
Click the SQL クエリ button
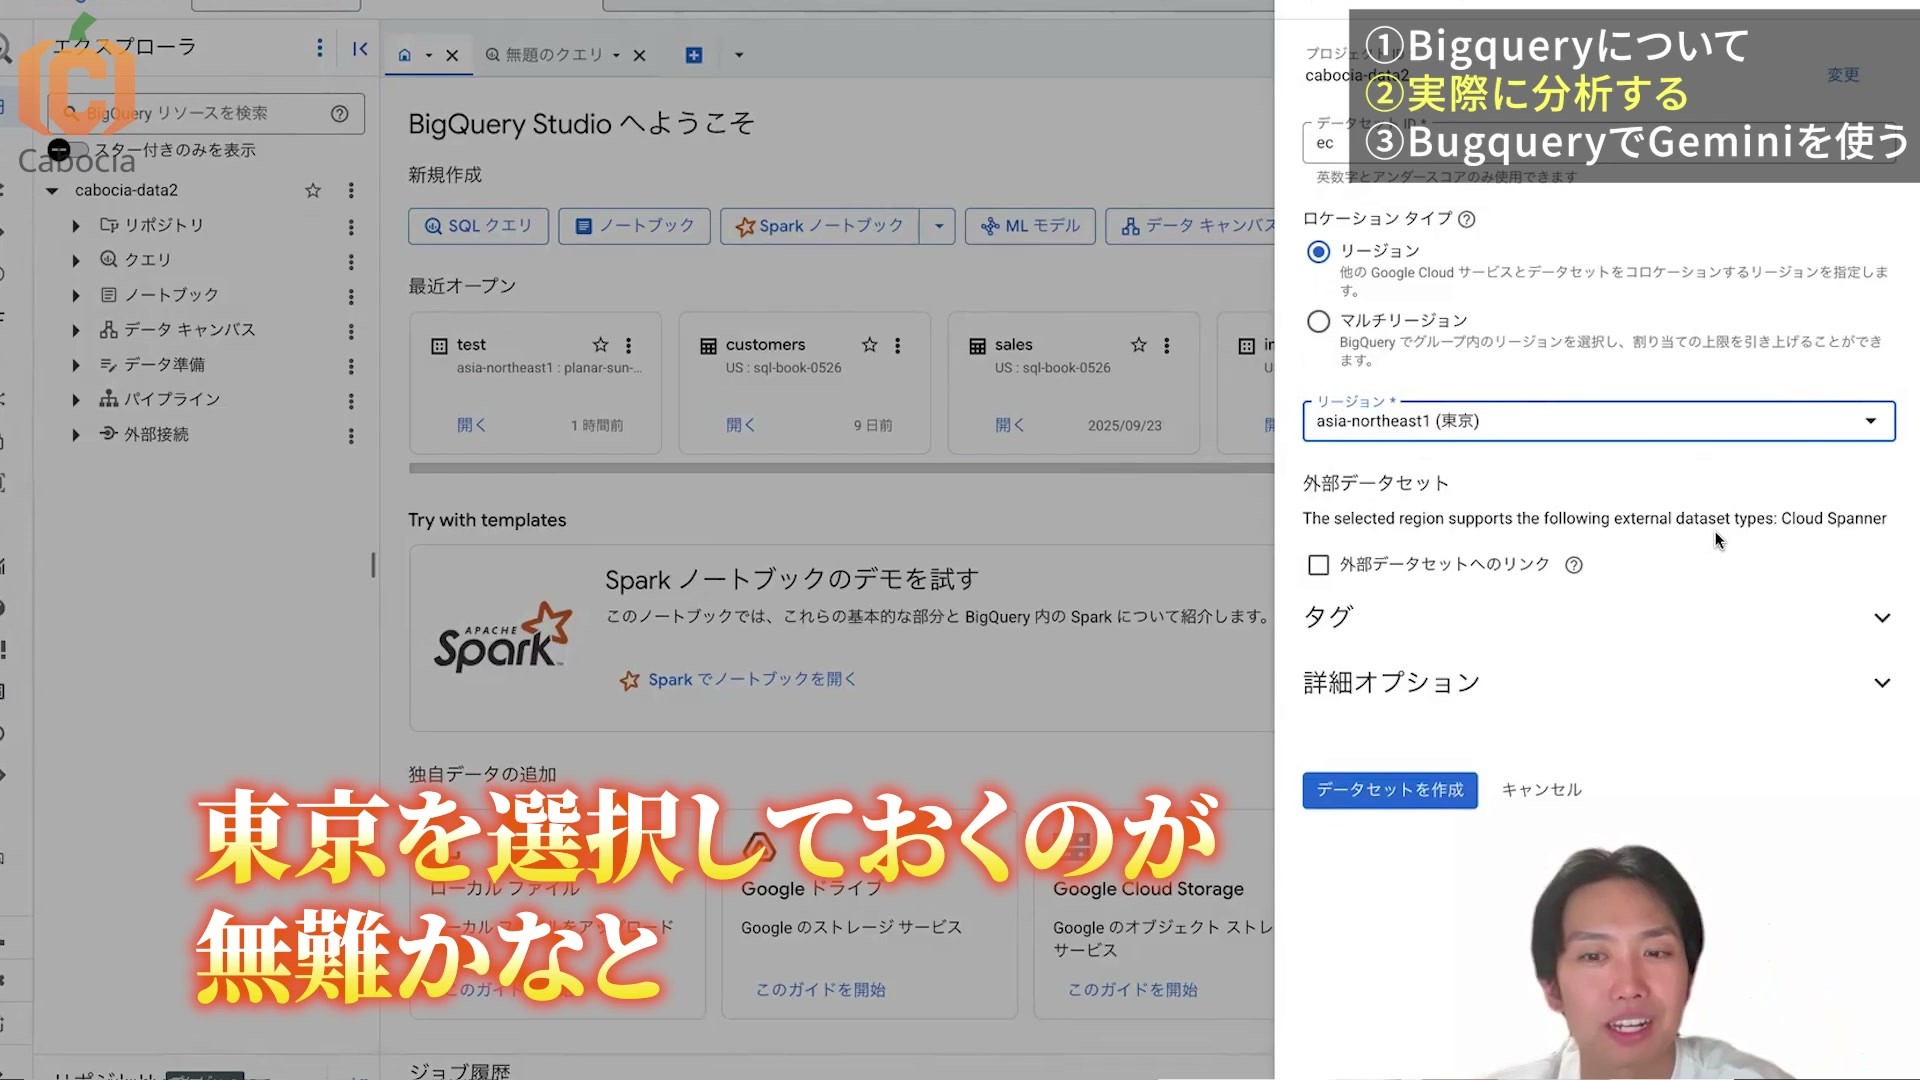coord(478,226)
